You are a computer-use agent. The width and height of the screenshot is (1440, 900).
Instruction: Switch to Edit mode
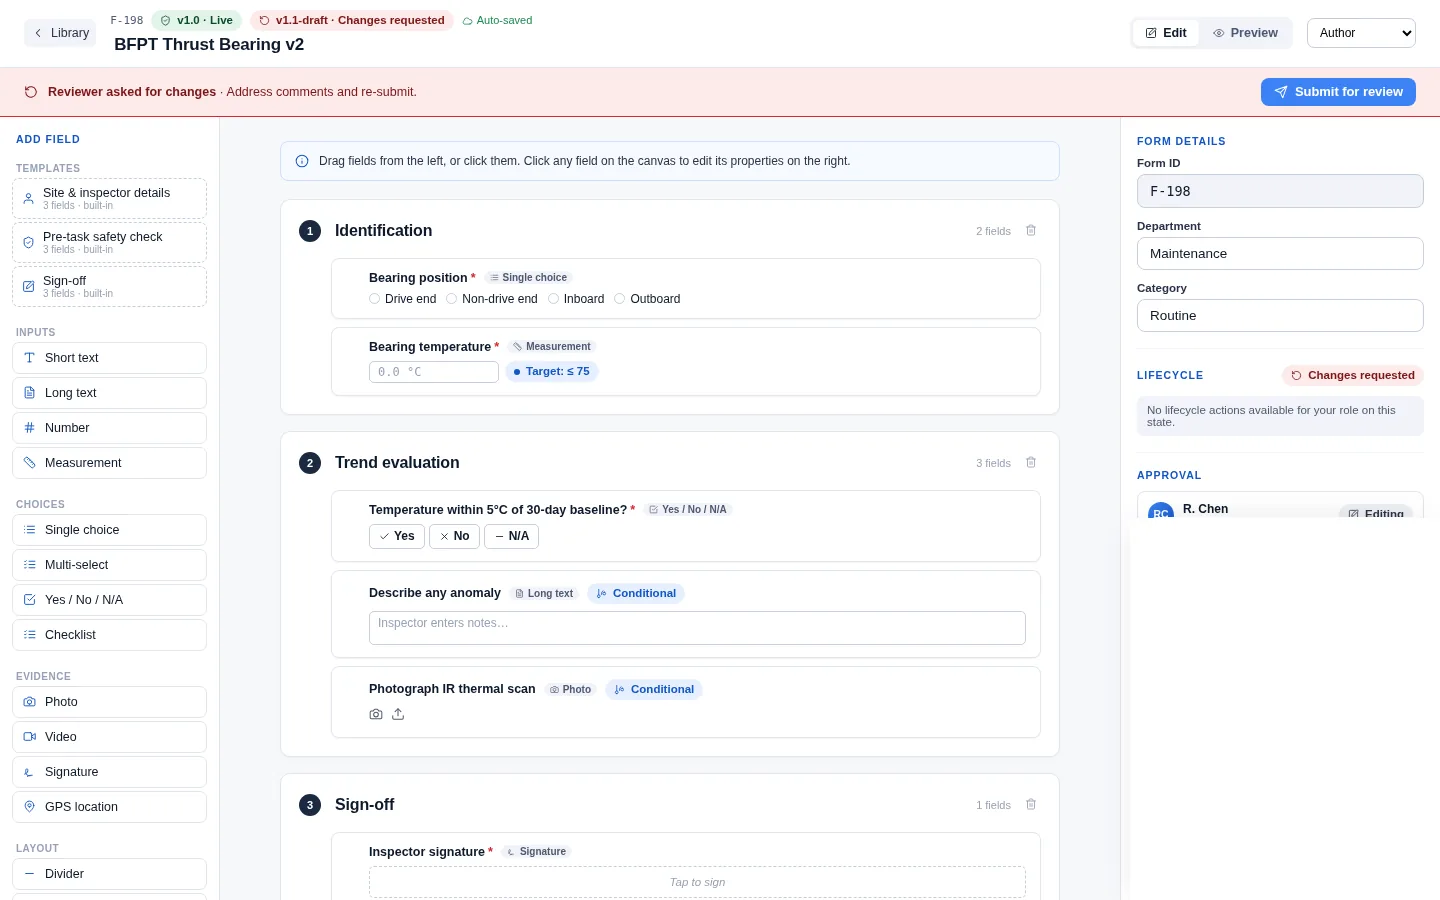(x=1166, y=33)
